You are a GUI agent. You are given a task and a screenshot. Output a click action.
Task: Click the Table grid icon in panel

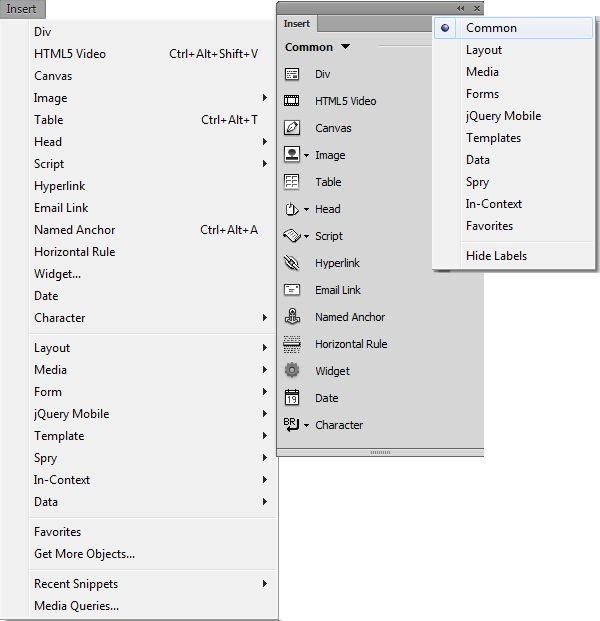pyautogui.click(x=292, y=182)
